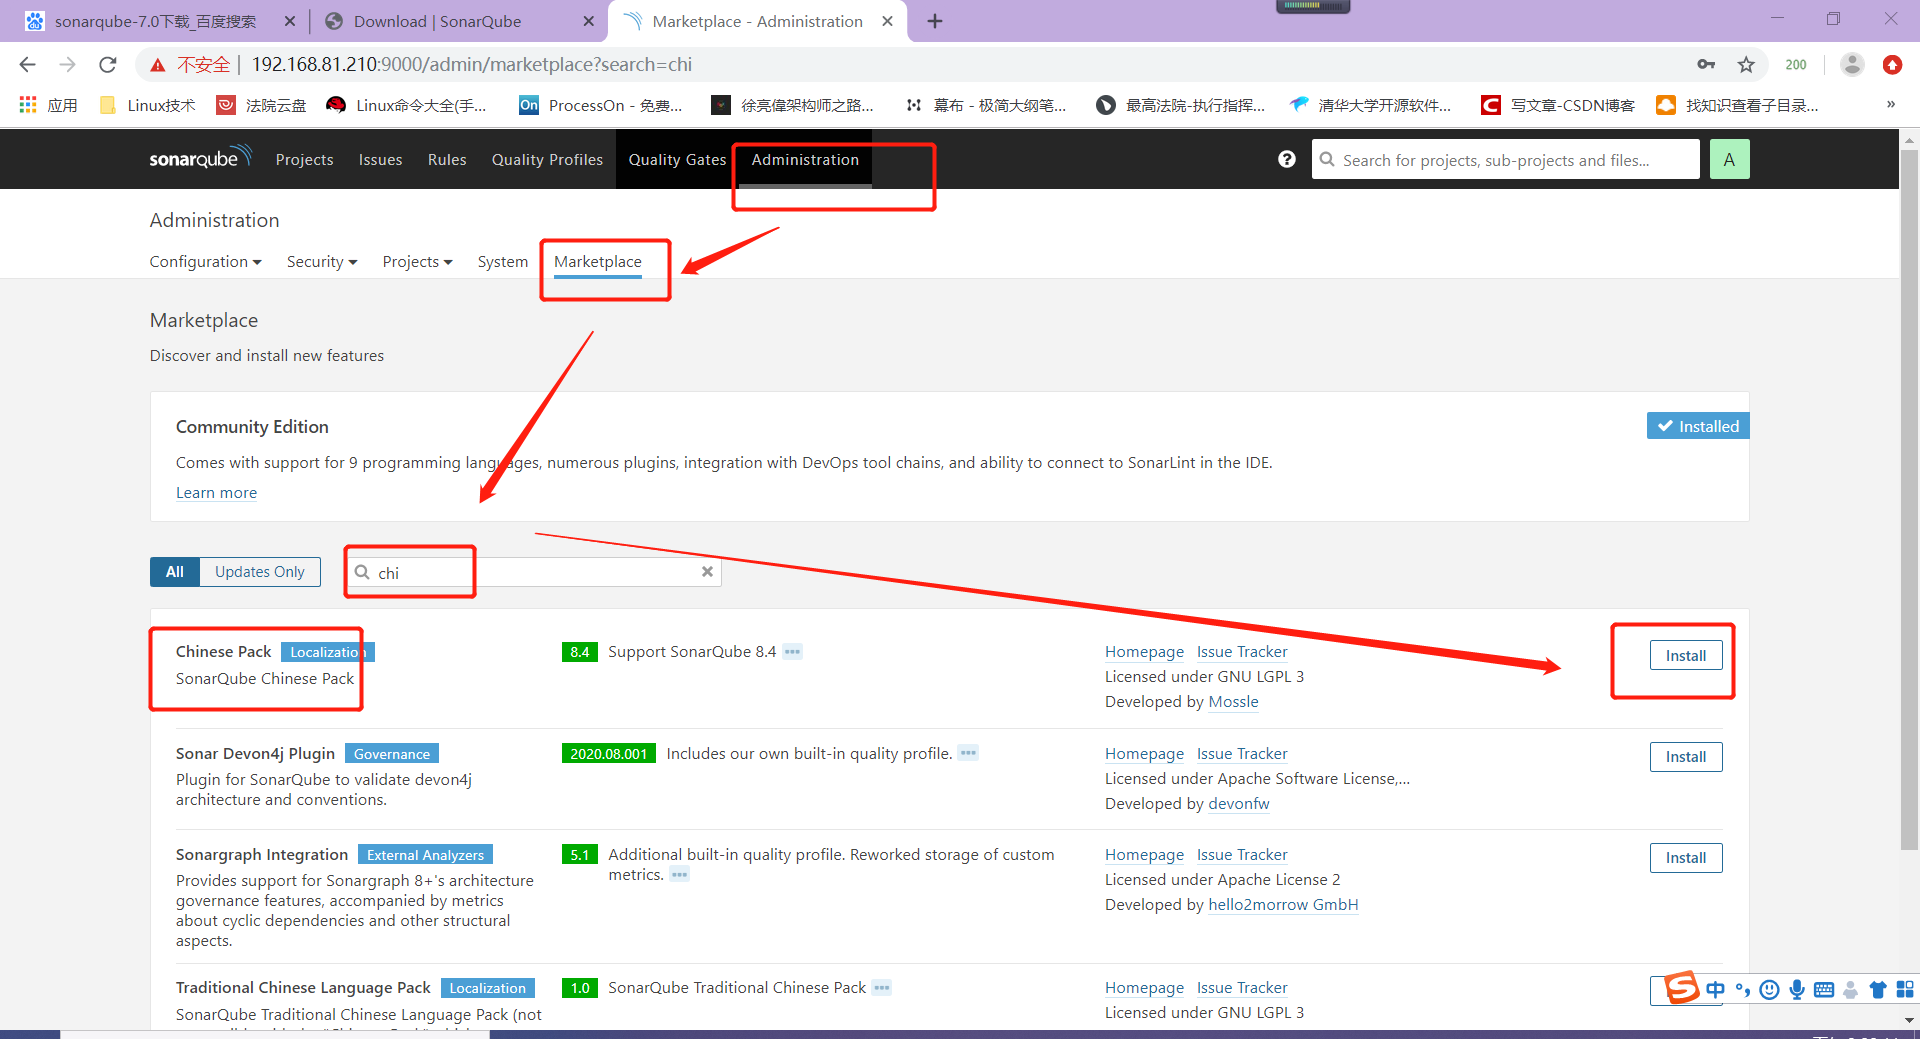Open the saved passwords key icon
Image resolution: width=1920 pixels, height=1039 pixels.
(1706, 65)
